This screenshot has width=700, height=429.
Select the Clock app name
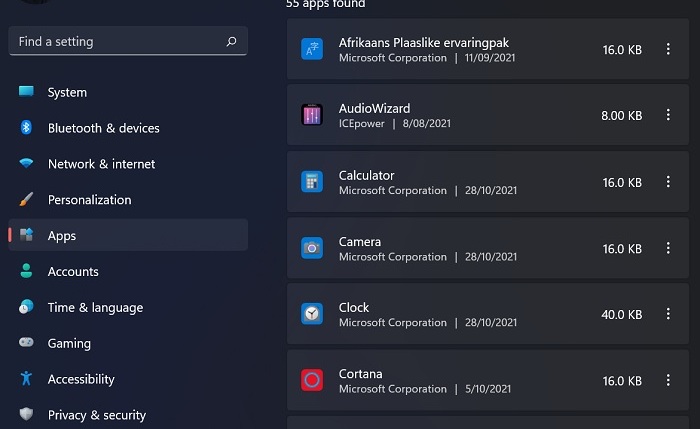354,307
